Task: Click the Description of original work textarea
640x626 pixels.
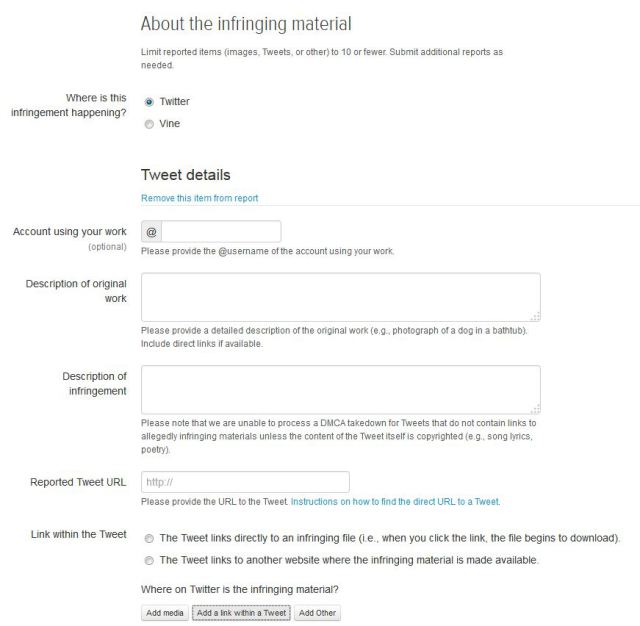Action: [341, 297]
